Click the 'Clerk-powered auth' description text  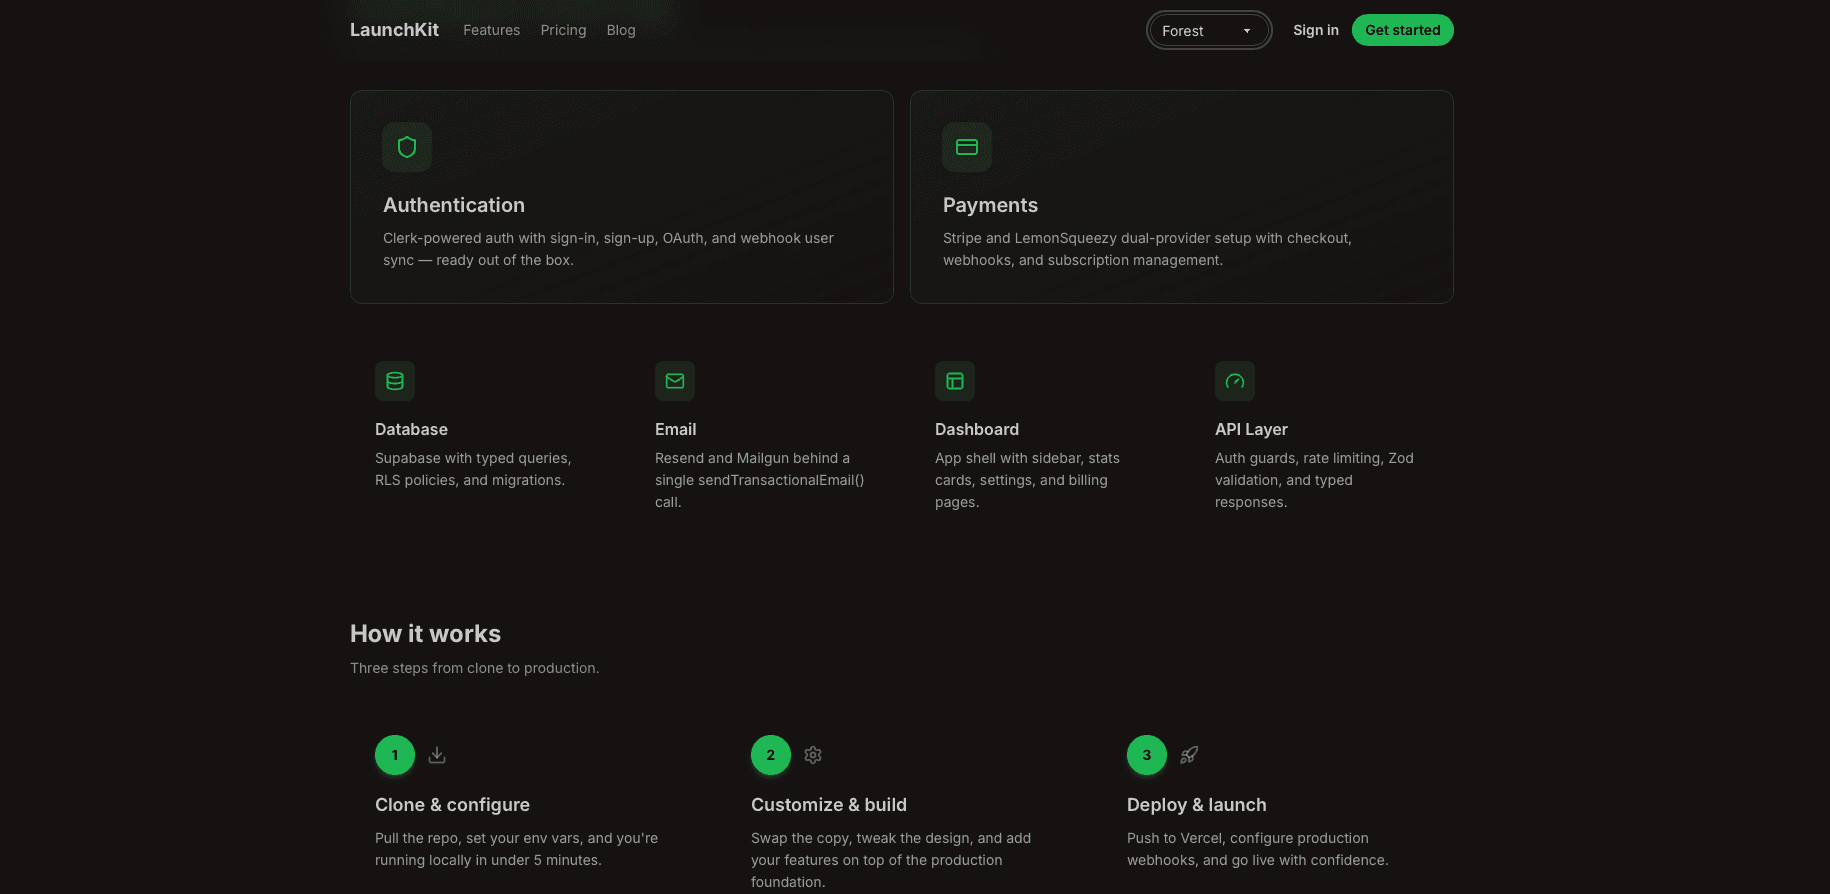pyautogui.click(x=608, y=249)
